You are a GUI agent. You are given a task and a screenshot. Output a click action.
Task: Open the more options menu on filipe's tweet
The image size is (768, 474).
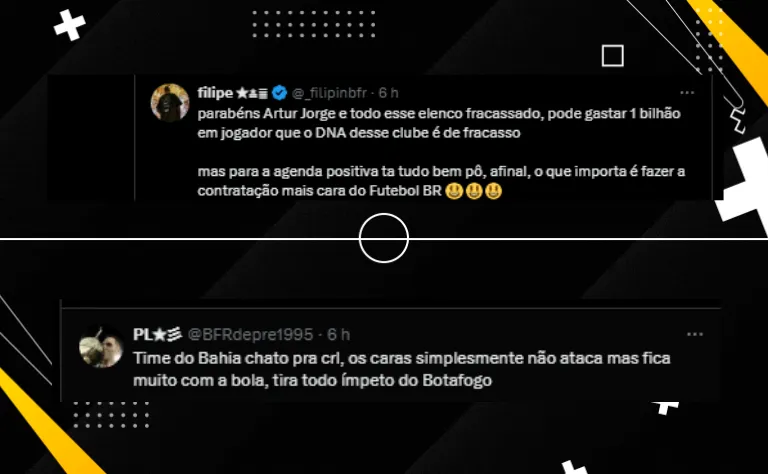[687, 93]
